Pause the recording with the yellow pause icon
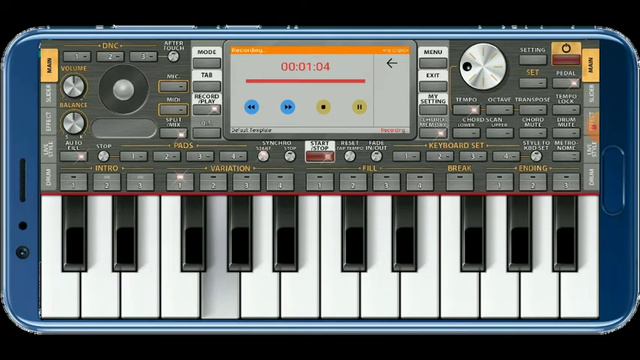Screen dimensions: 640x360 pos(360,107)
